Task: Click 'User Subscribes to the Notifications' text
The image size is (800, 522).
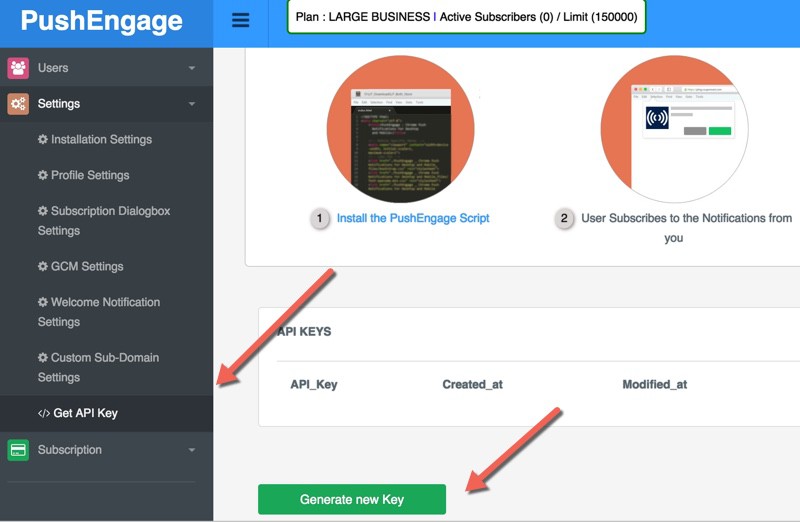Action: [x=687, y=228]
